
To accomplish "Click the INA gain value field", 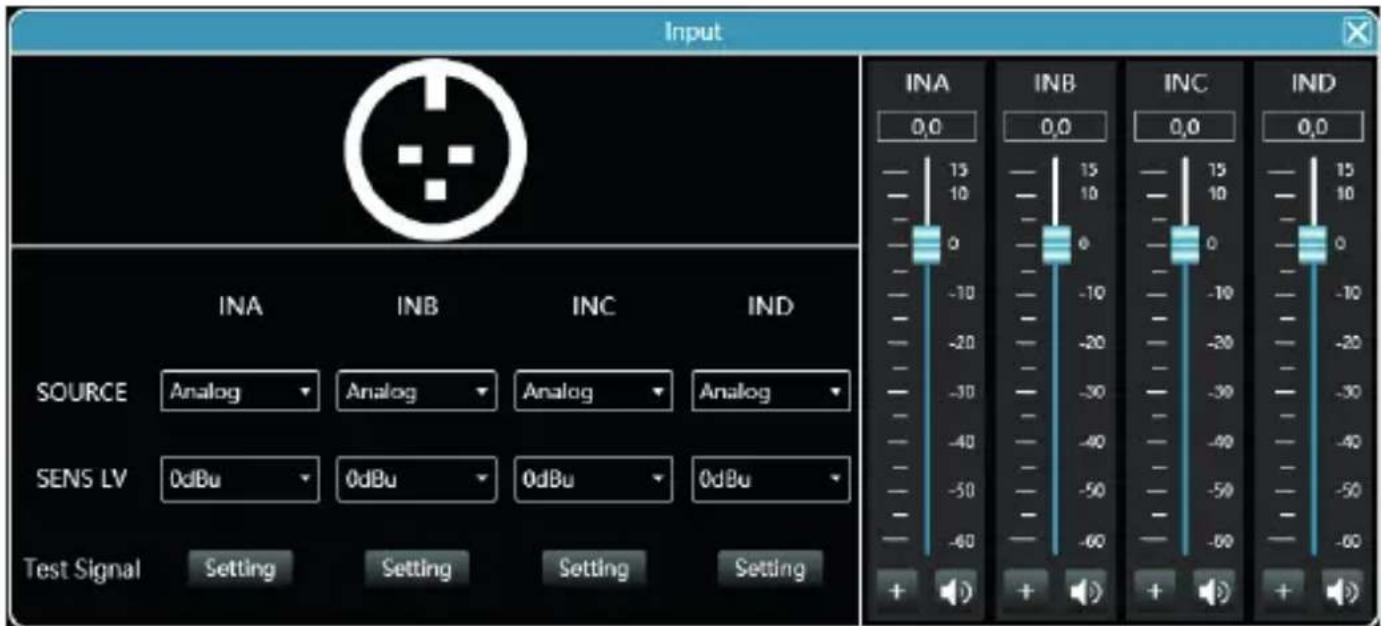I will coord(927,128).
